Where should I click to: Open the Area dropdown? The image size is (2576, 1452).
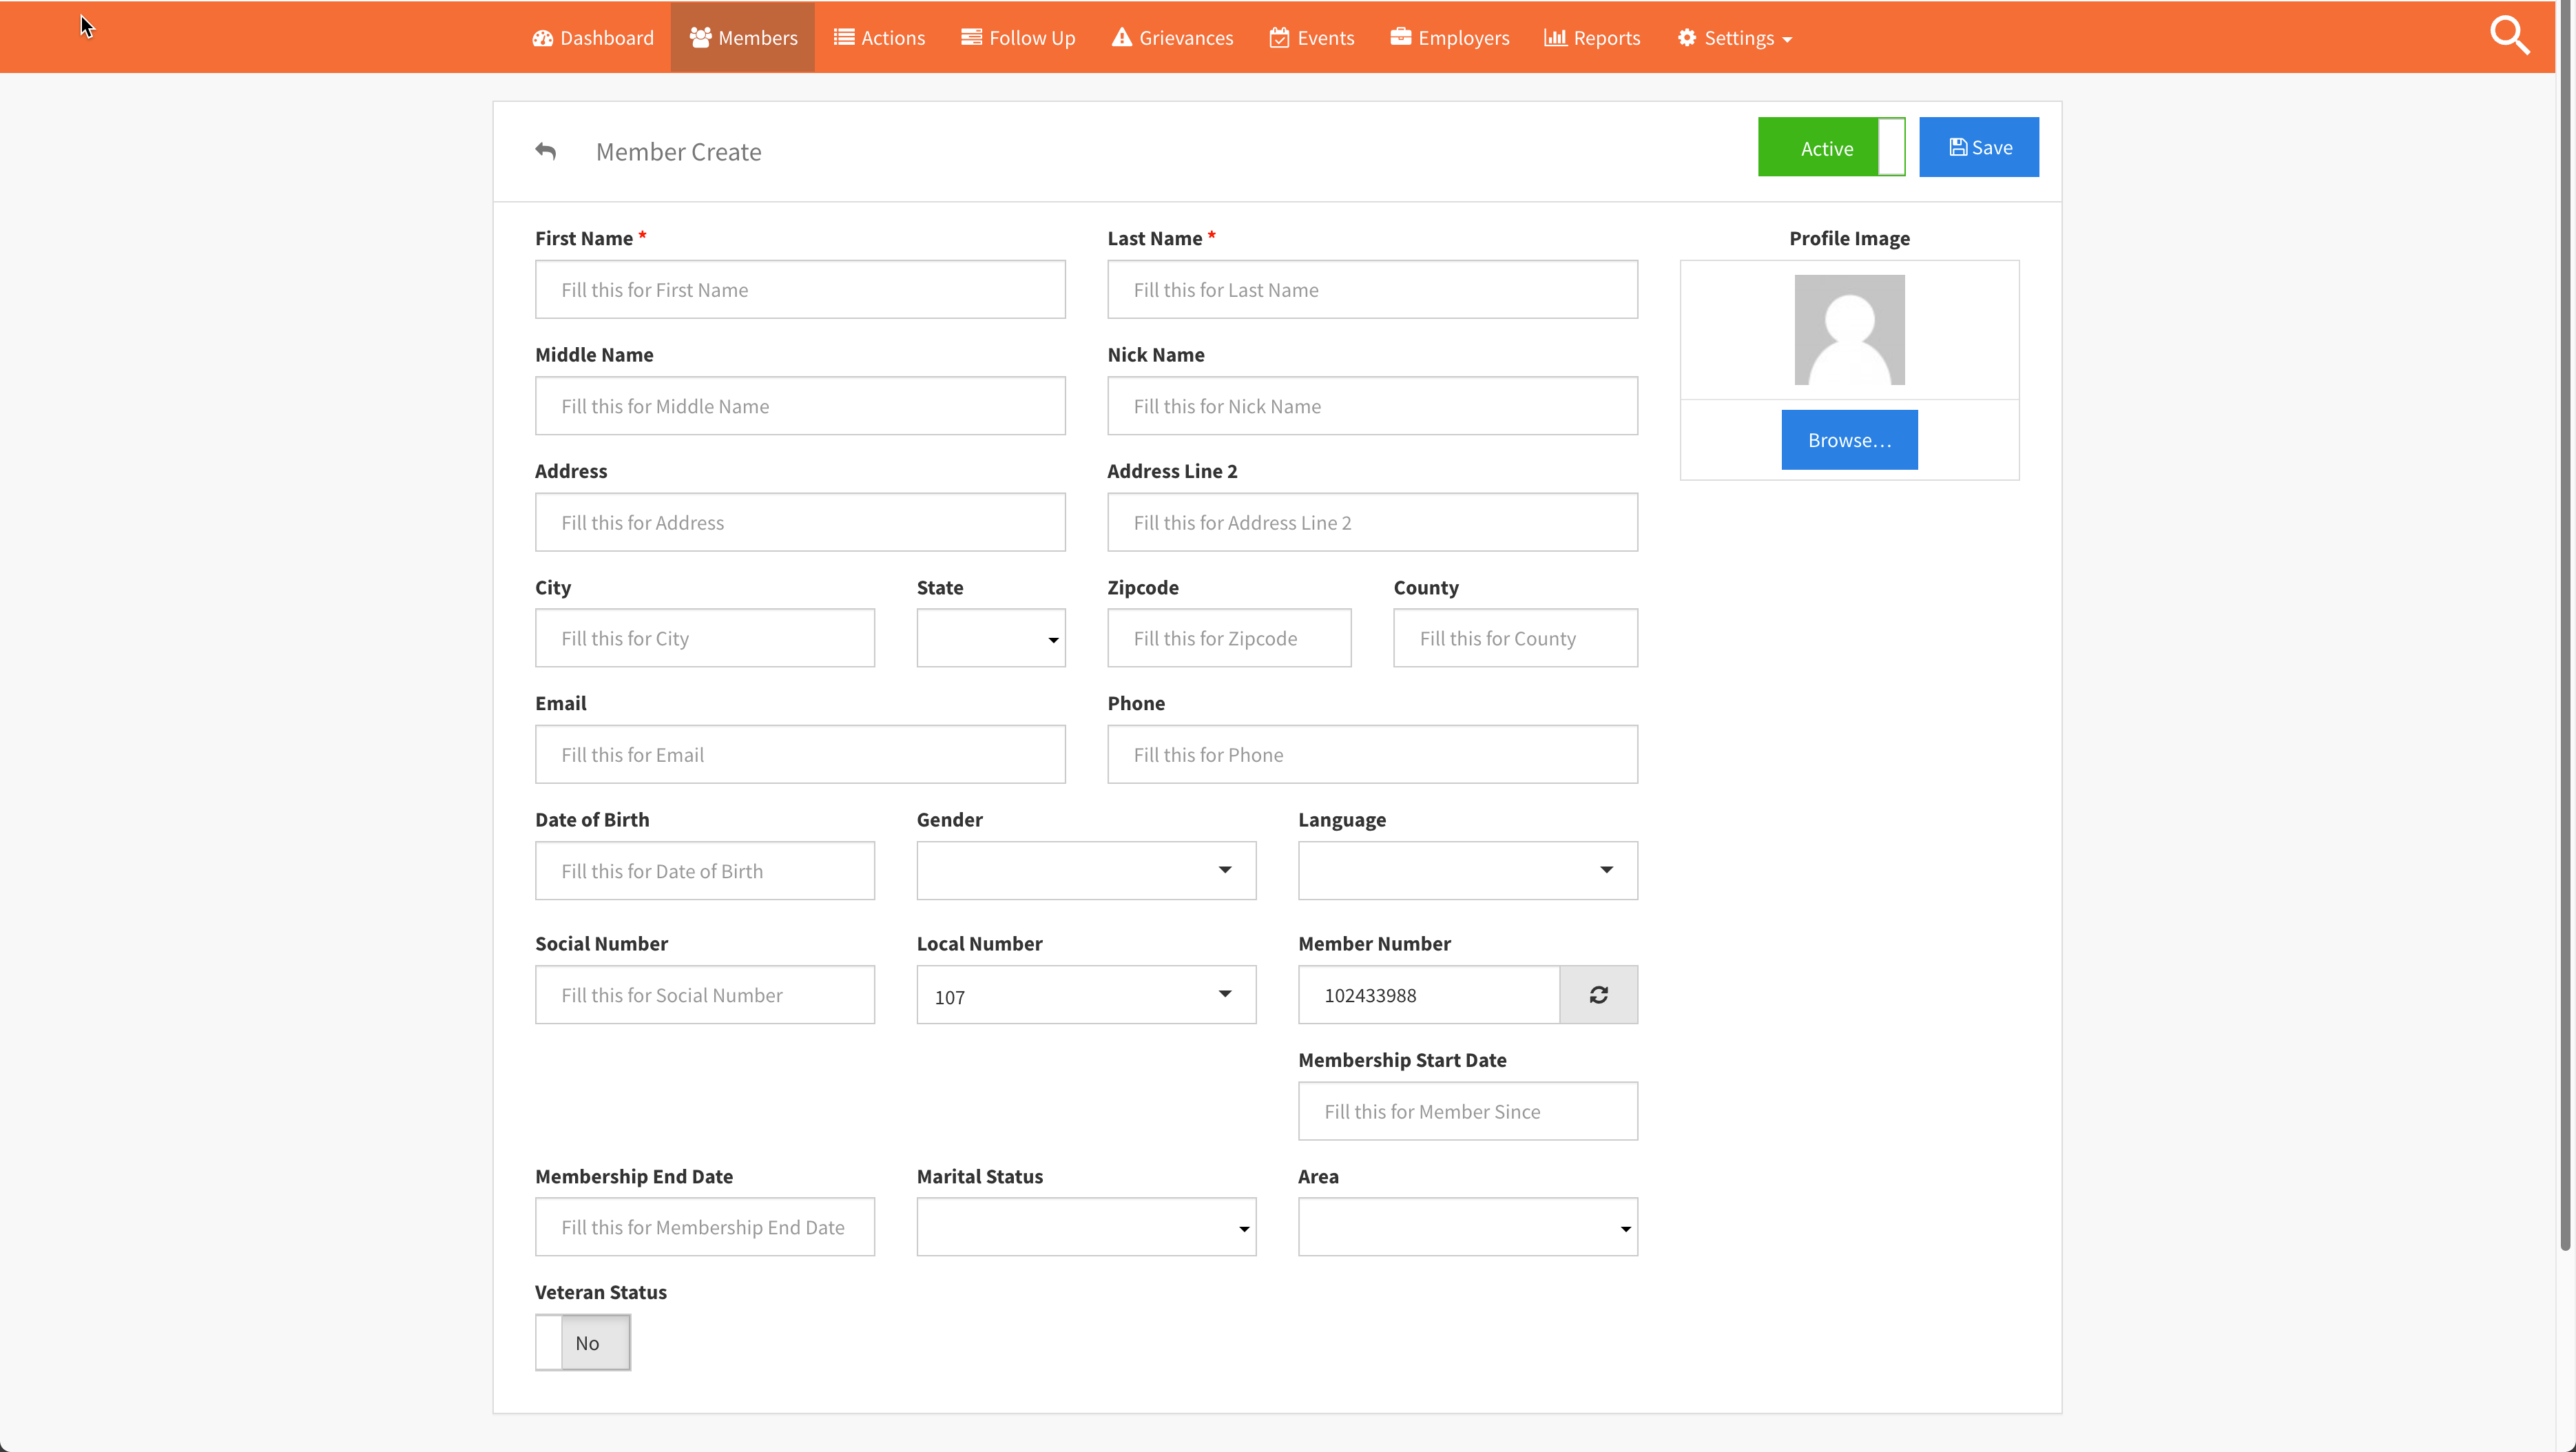1467,1226
